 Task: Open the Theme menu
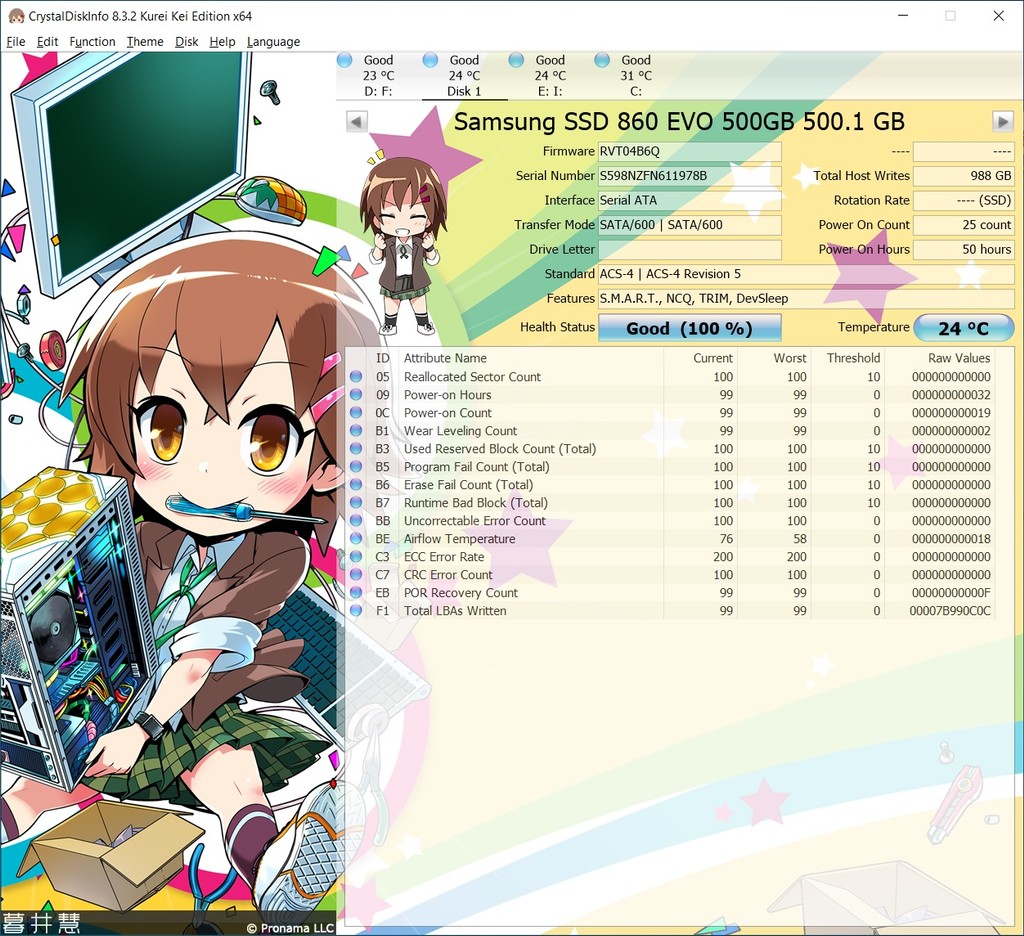tap(144, 42)
